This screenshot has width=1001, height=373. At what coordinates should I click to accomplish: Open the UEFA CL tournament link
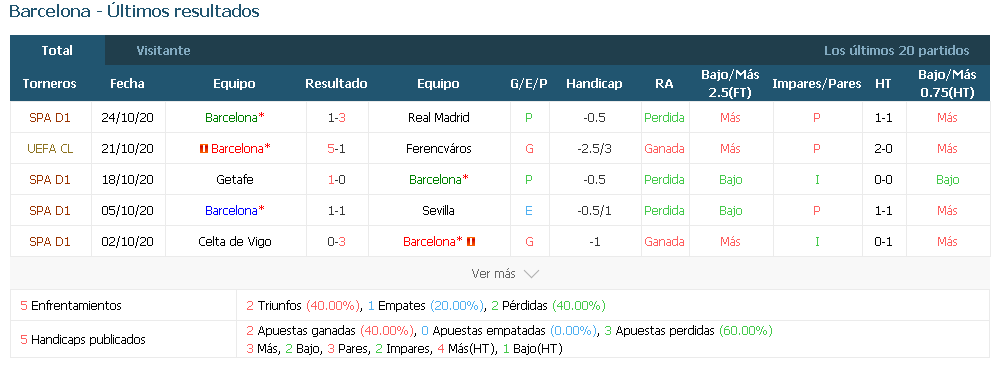click(x=50, y=149)
